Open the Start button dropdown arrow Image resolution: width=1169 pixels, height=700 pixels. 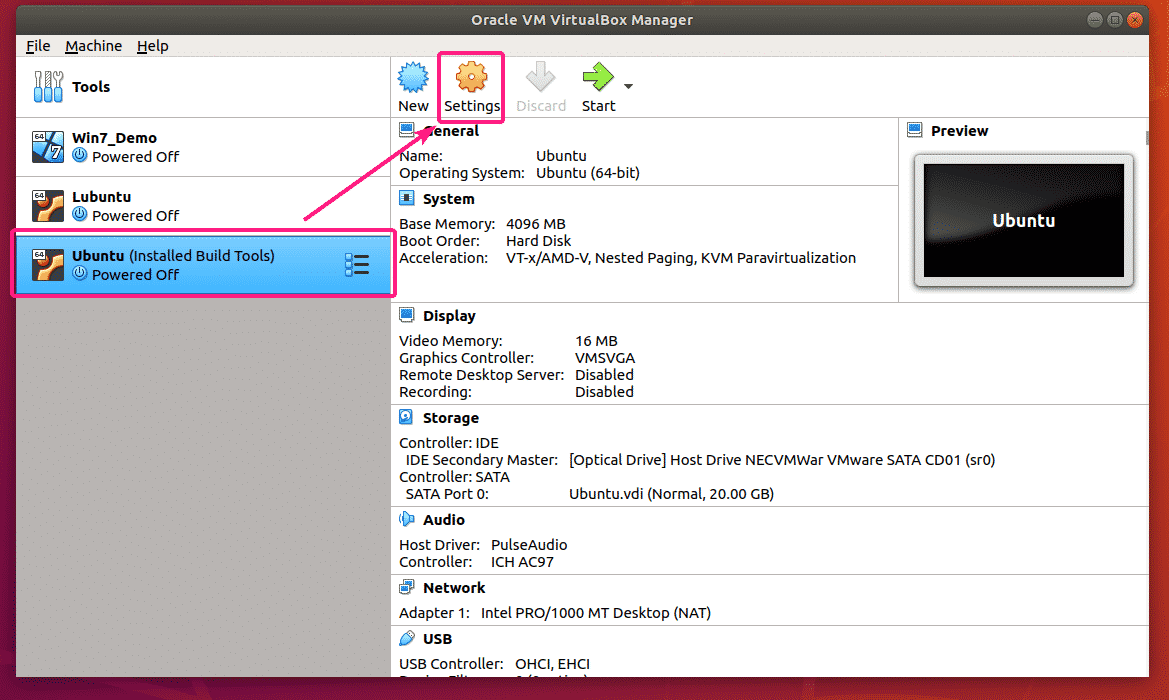tap(628, 86)
